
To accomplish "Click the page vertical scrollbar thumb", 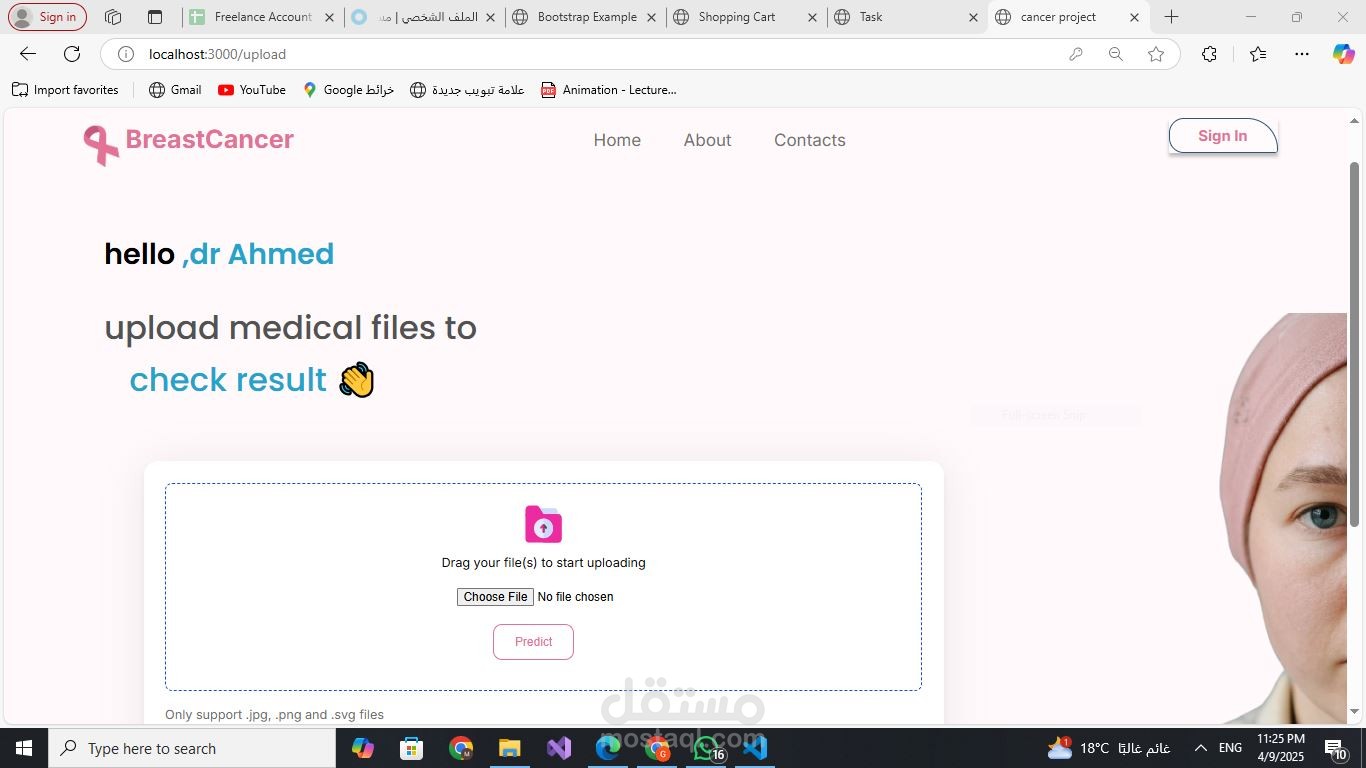I will 1355,344.
